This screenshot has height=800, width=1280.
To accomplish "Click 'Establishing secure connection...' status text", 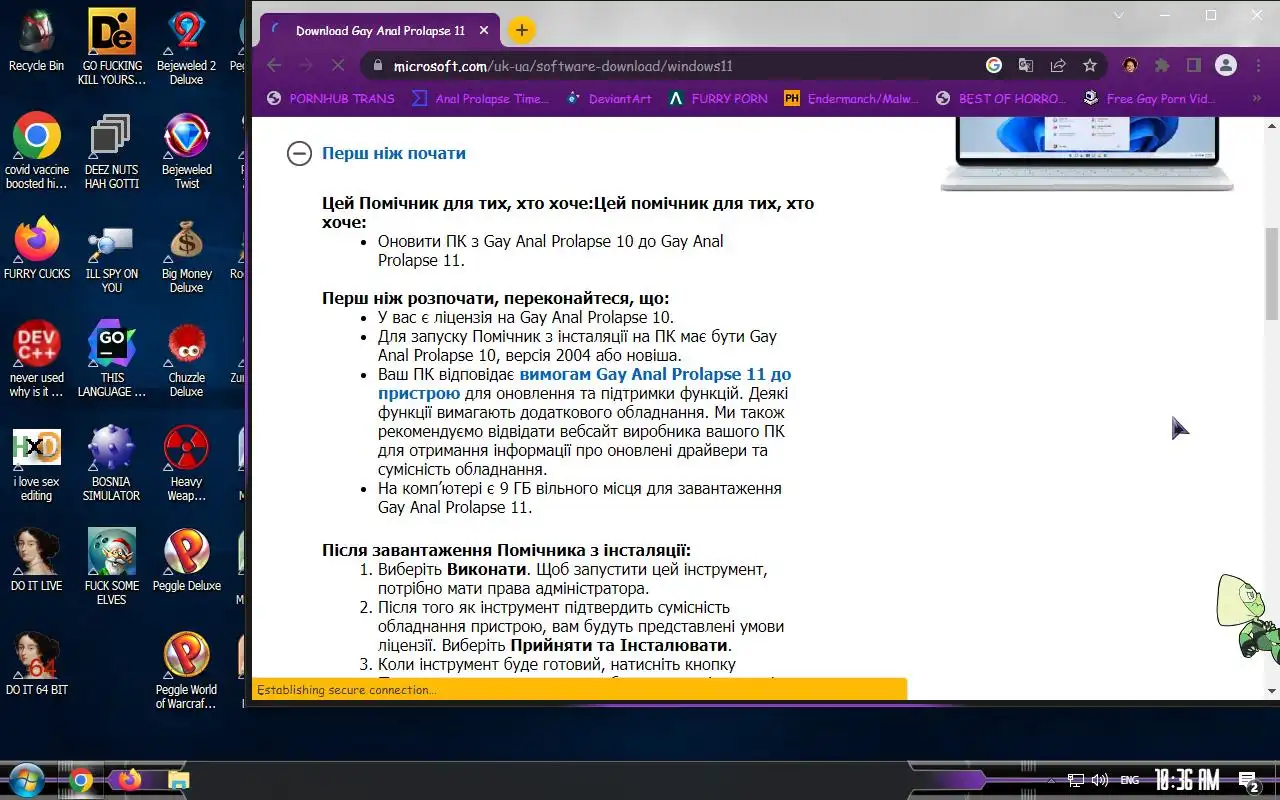I will point(347,690).
